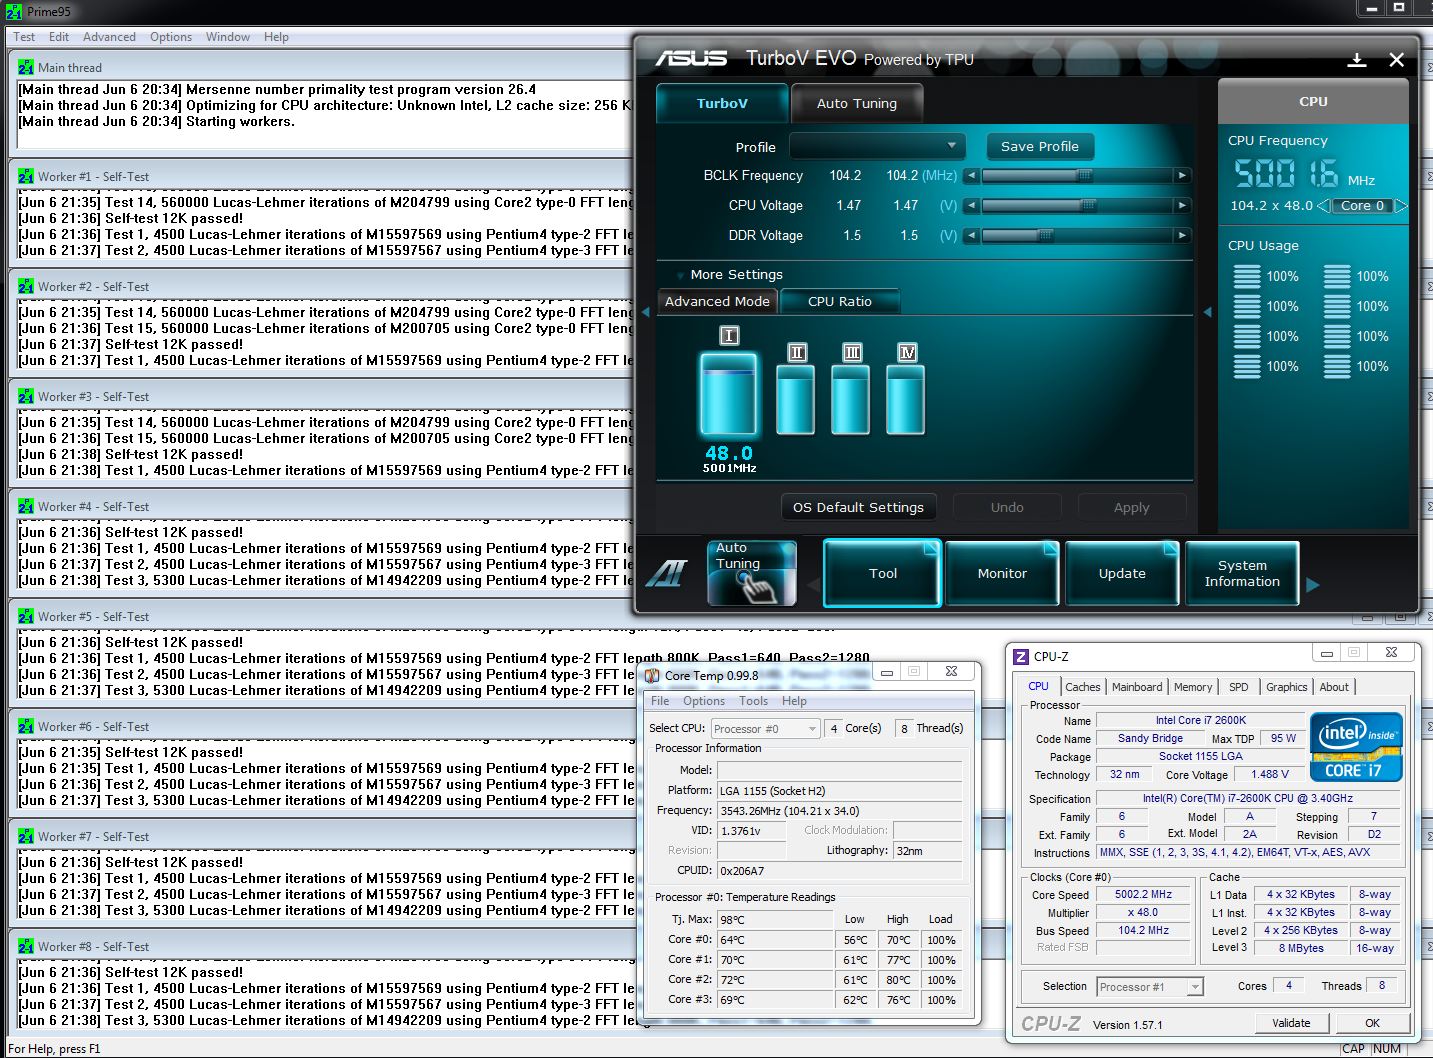Open Prime95 Test menu

point(24,37)
